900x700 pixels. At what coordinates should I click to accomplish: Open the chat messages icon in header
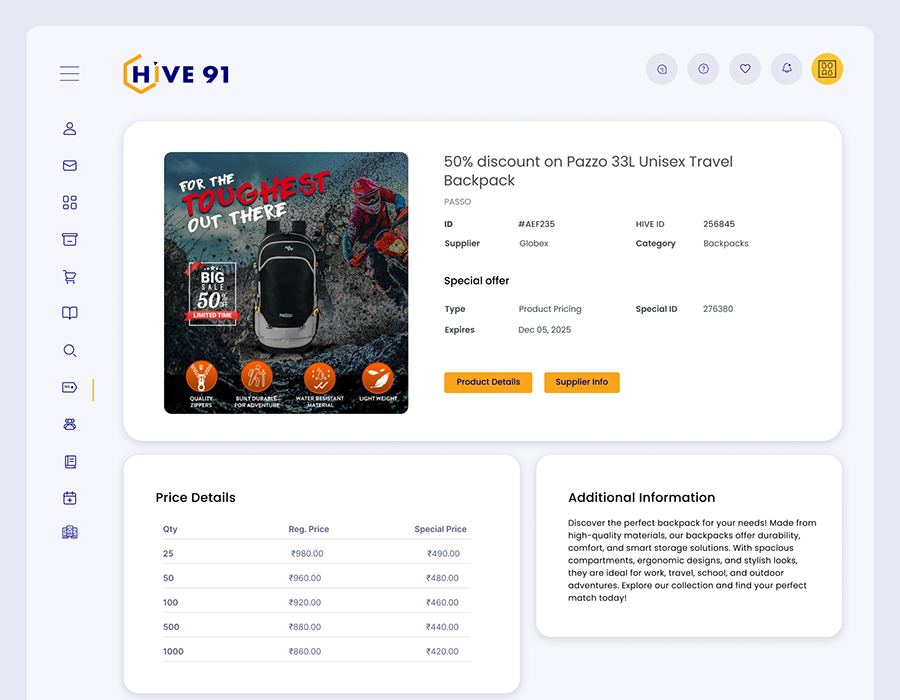click(662, 69)
